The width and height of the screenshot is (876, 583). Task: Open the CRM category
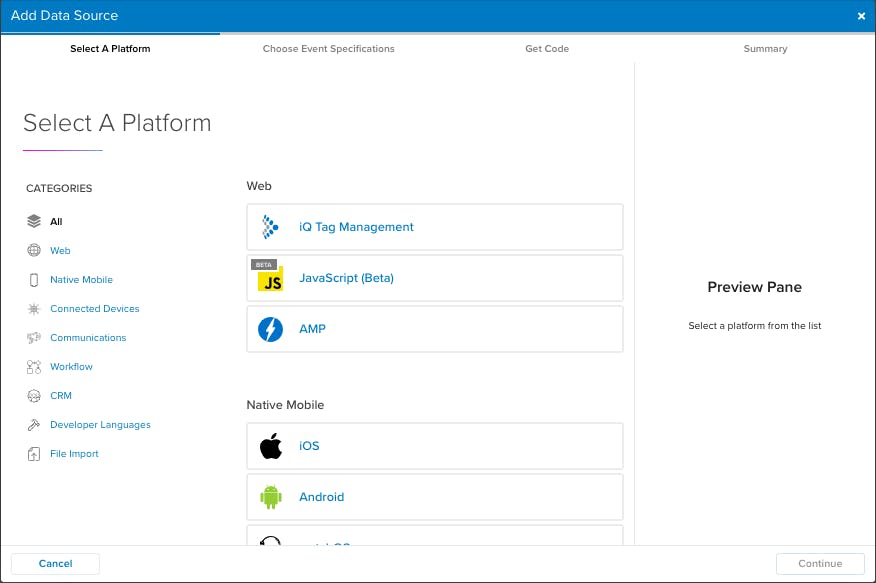61,396
